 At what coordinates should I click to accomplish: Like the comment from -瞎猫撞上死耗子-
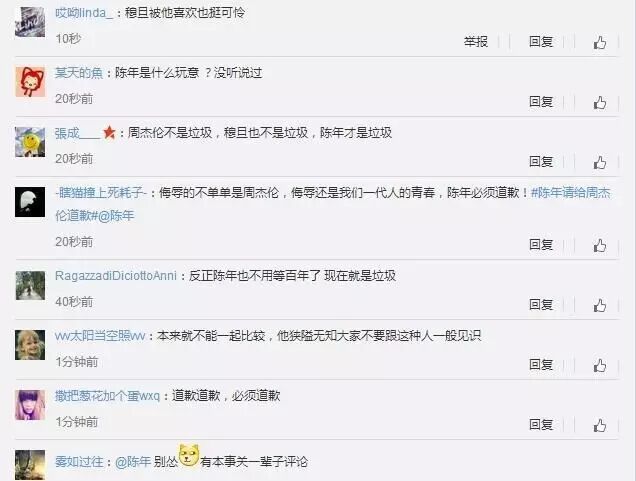(x=600, y=245)
